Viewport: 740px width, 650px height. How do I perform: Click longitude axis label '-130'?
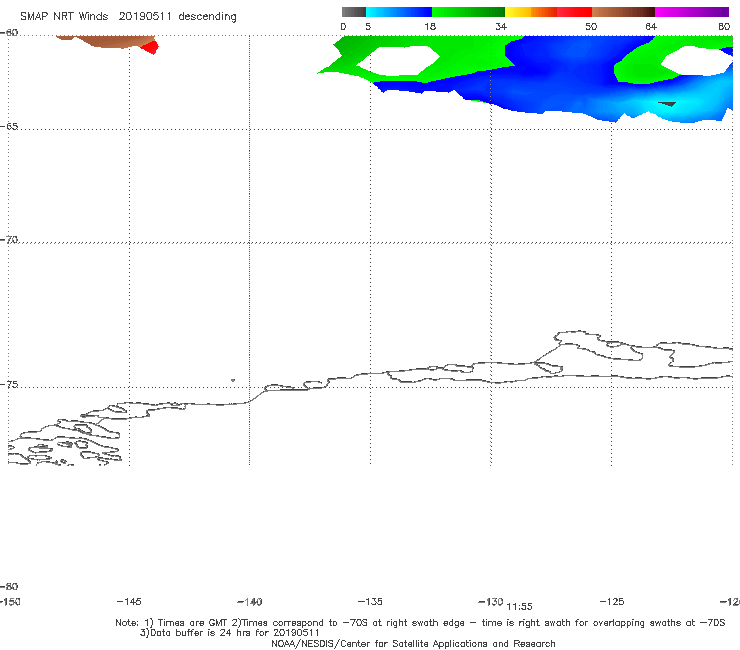pos(491,601)
